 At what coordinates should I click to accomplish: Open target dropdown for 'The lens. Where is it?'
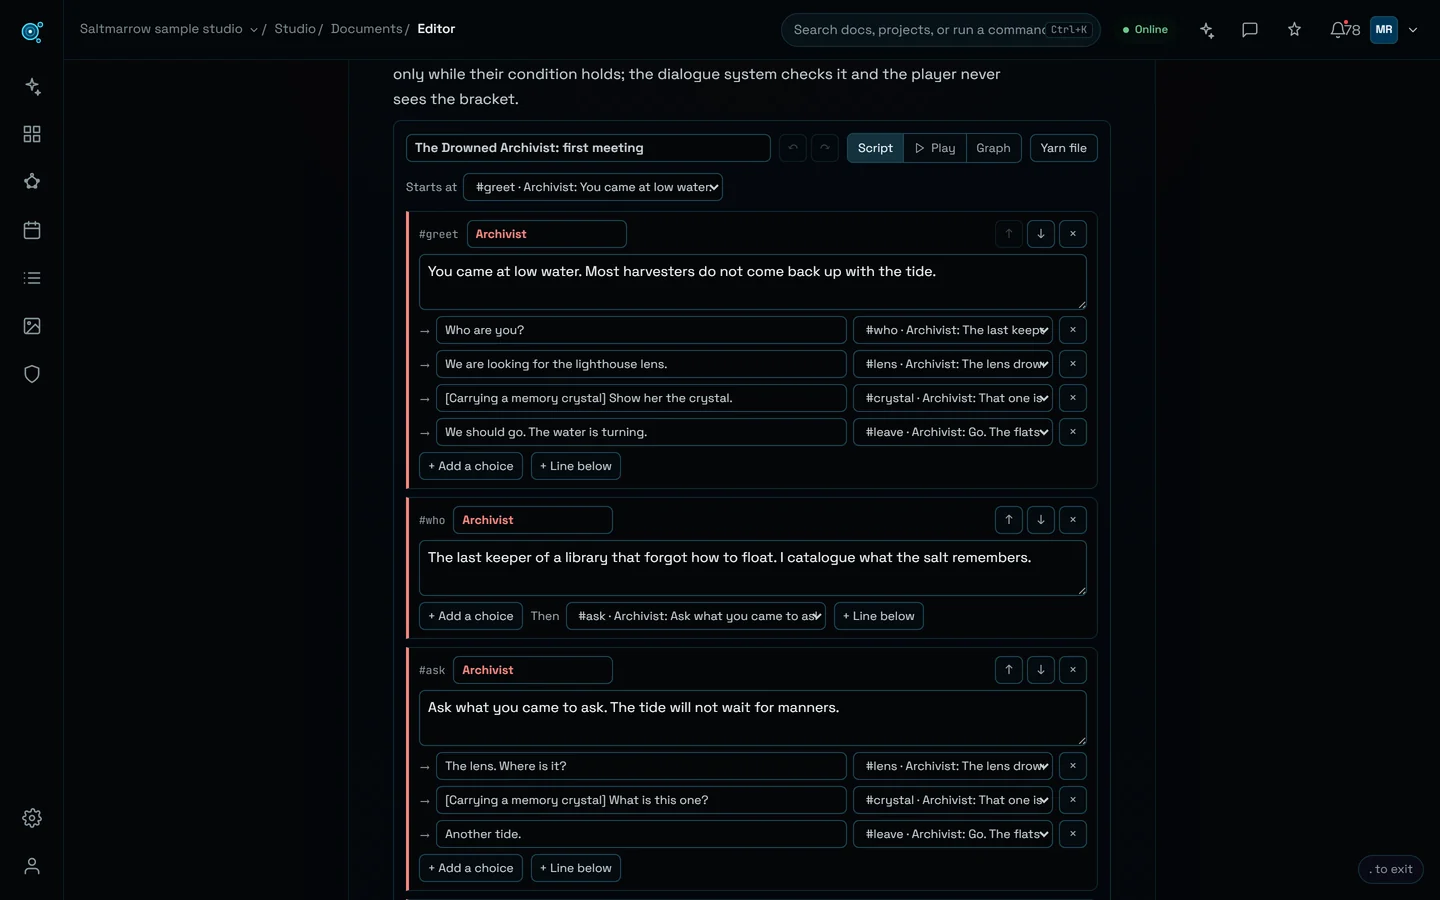point(953,766)
